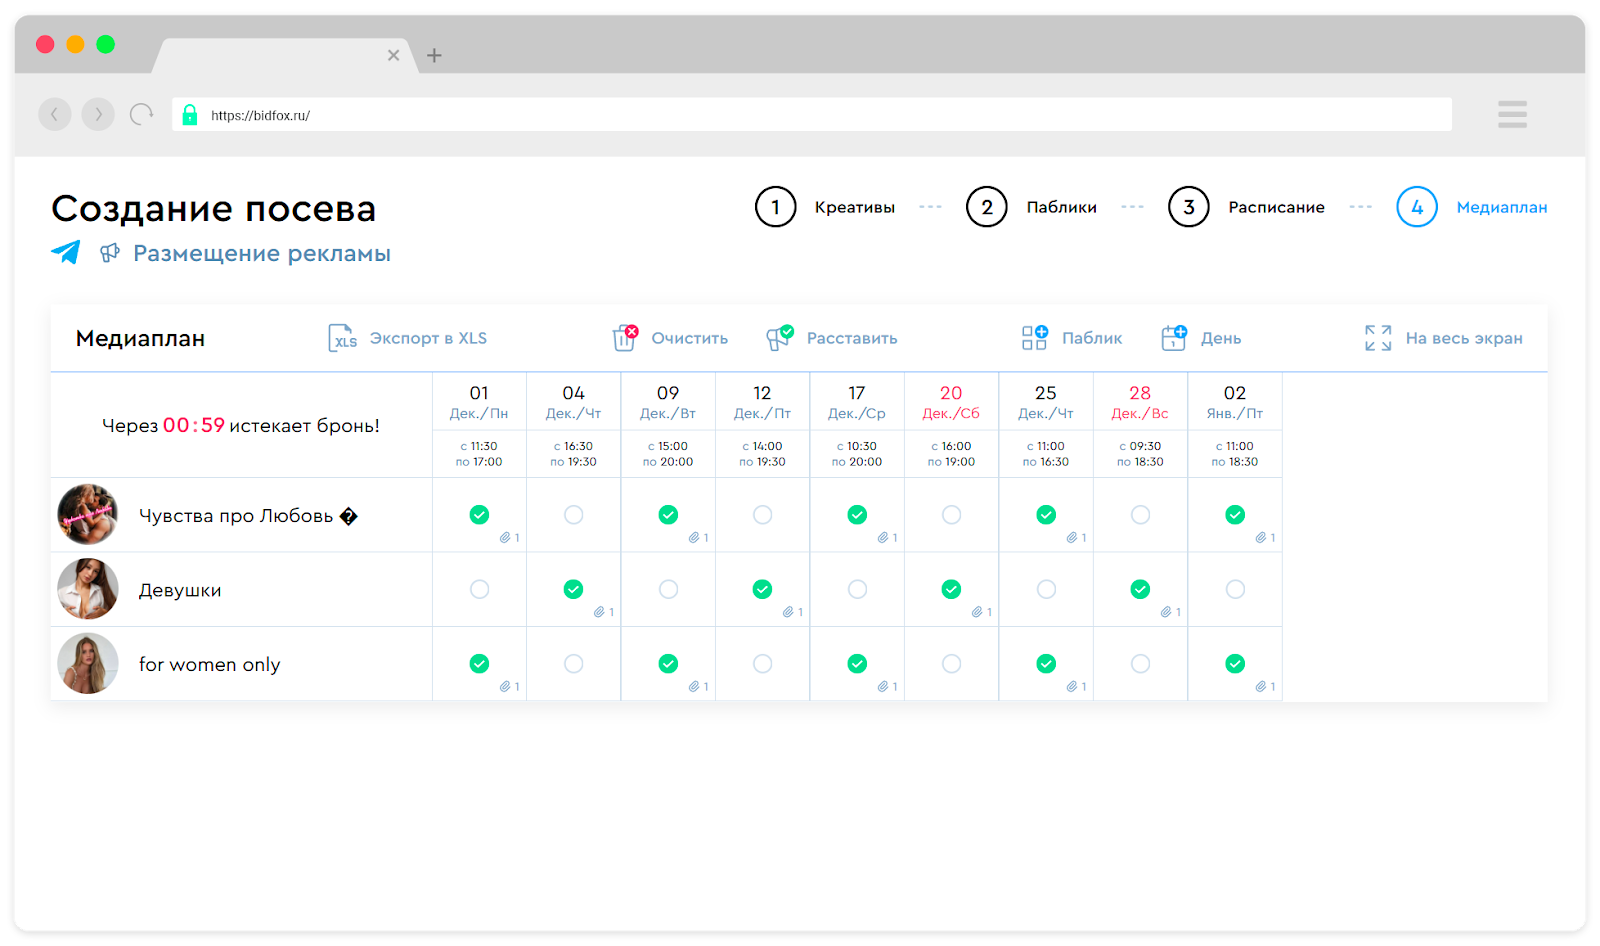This screenshot has height=946, width=1600.
Task: Click the Очистить trash bin icon
Action: 624,338
